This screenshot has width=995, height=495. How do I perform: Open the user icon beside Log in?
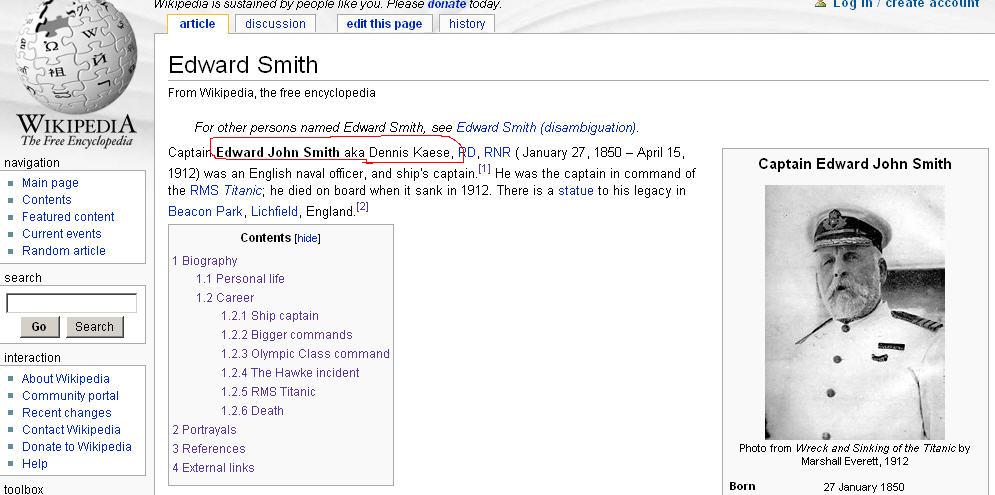click(x=820, y=3)
